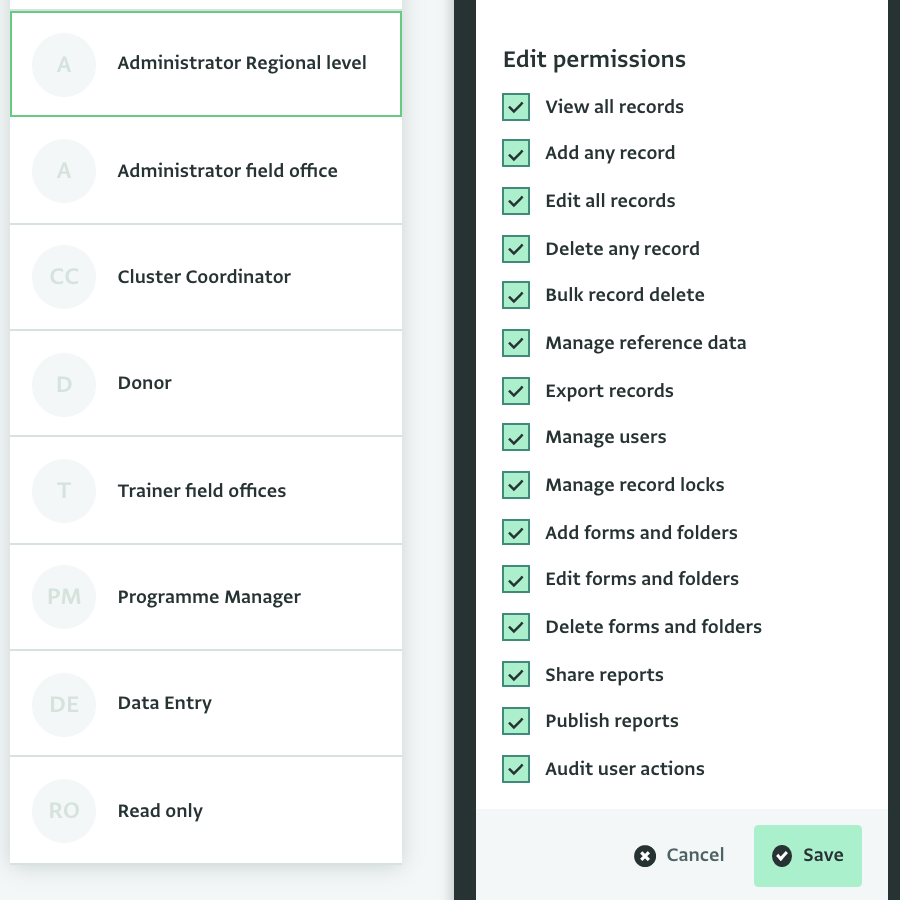Cancel editing permissions
This screenshot has height=900, width=900.
click(x=680, y=855)
